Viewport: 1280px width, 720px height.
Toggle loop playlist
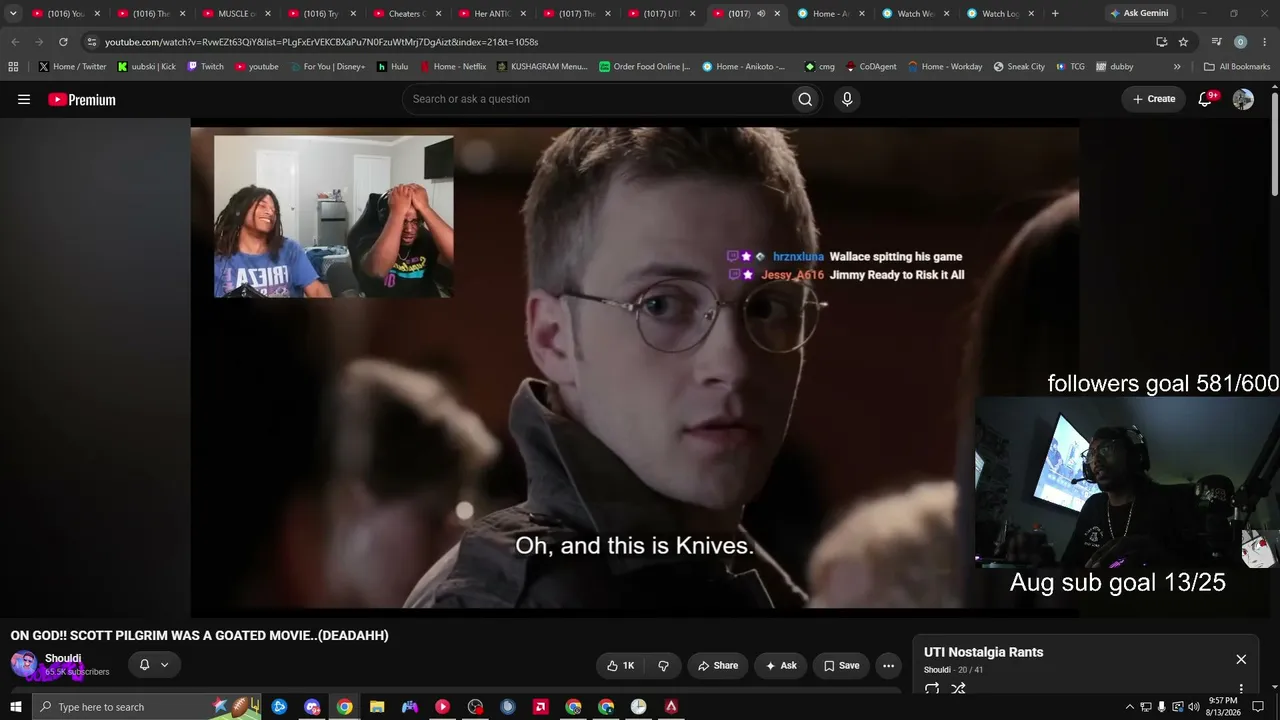click(x=932, y=688)
